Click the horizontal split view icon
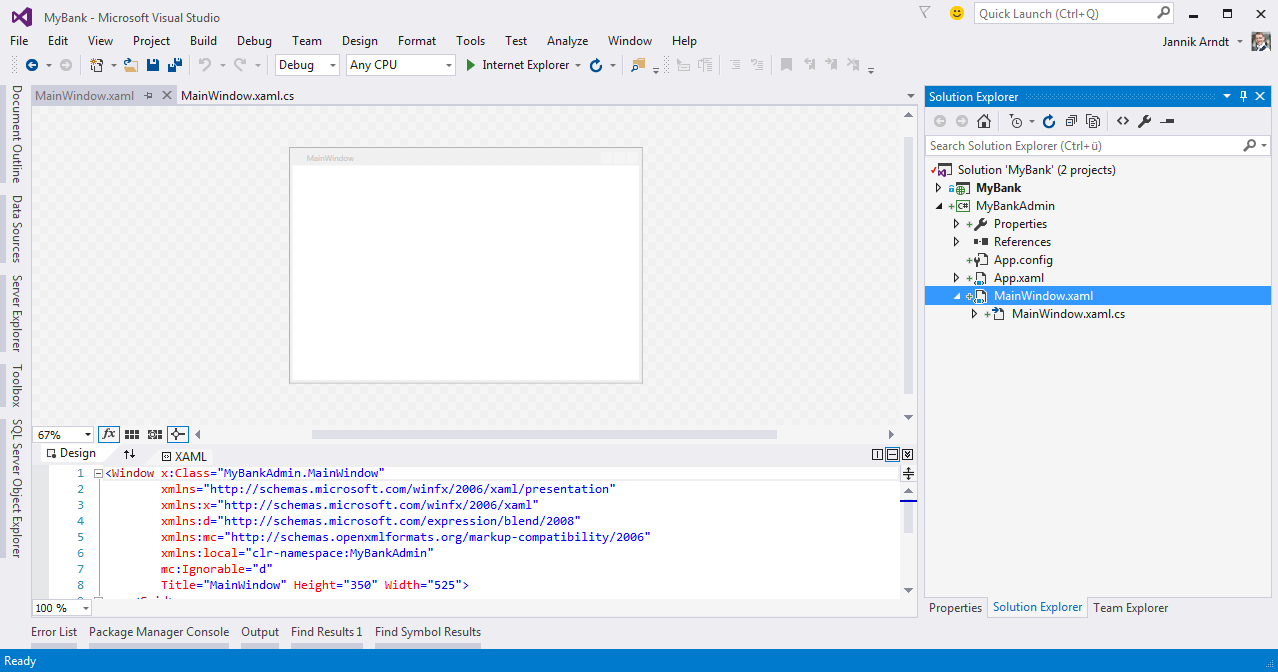The width and height of the screenshot is (1278, 672). point(893,455)
